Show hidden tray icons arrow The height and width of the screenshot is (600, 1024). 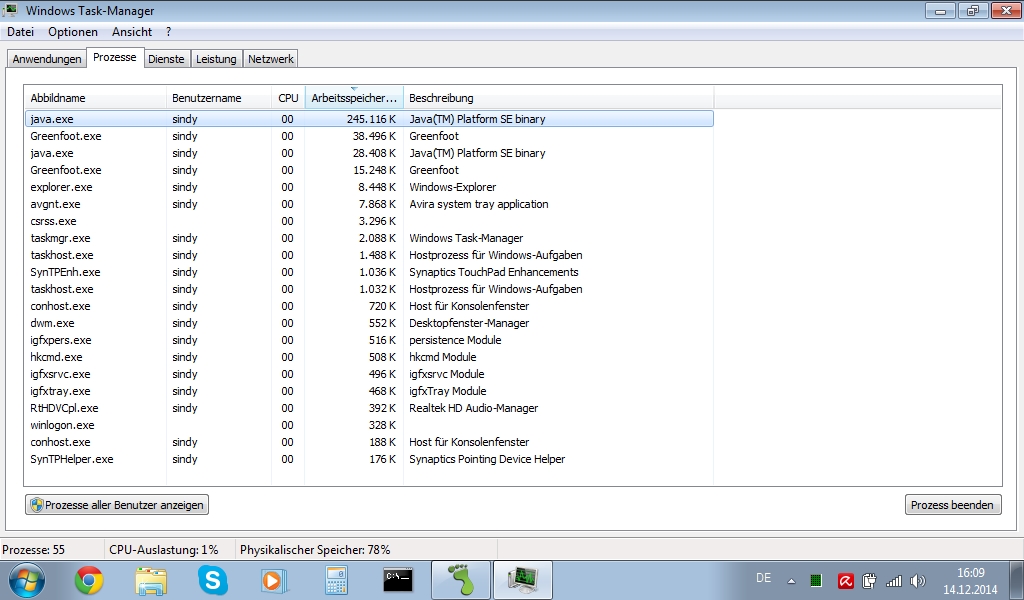pyautogui.click(x=792, y=580)
